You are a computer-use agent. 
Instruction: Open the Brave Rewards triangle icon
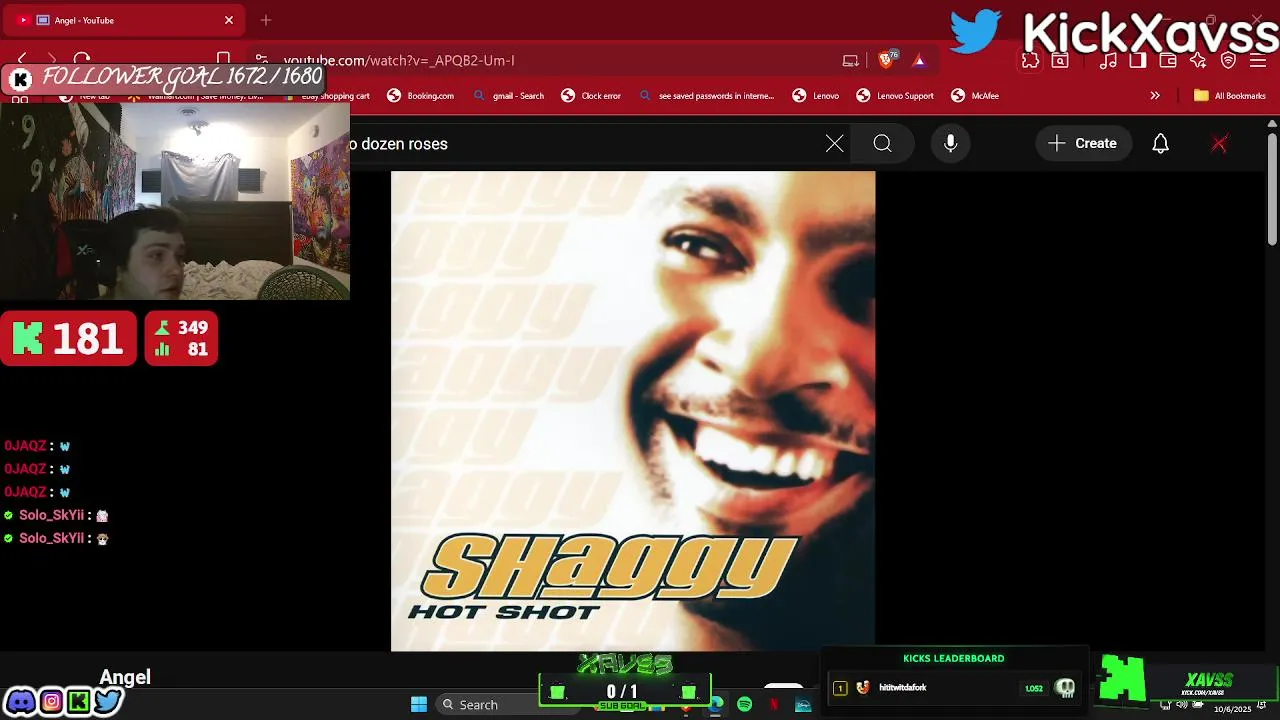pyautogui.click(x=919, y=60)
